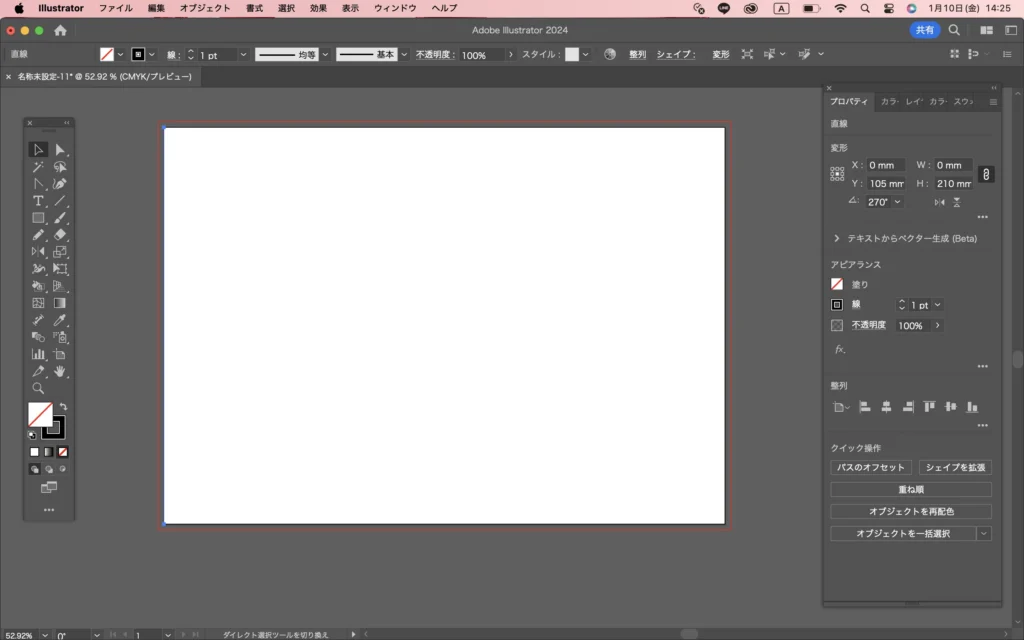
Task: Toggle the constrain width and height link
Action: click(x=986, y=174)
